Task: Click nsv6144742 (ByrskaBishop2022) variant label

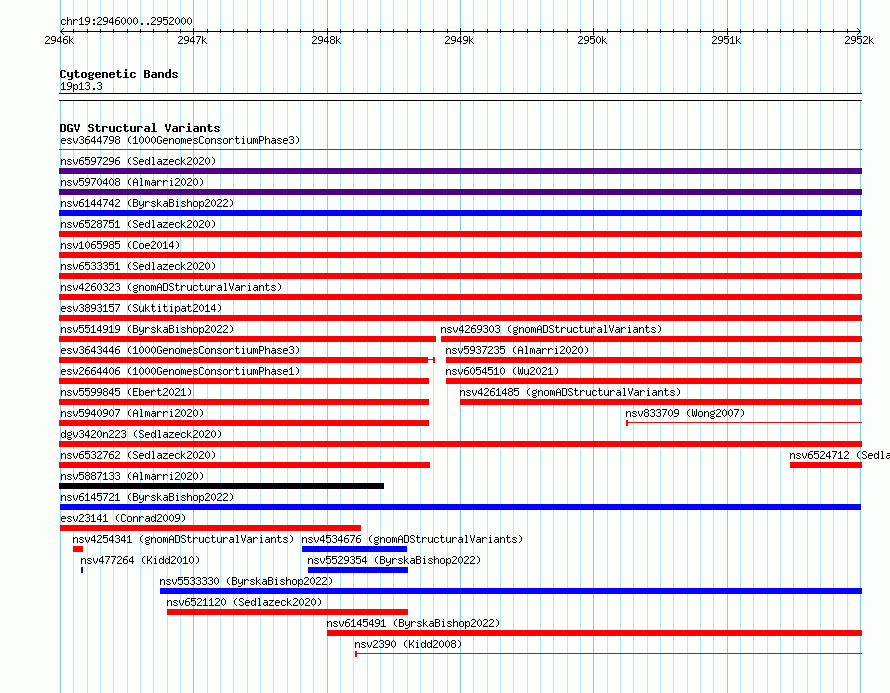Action: 147,203
